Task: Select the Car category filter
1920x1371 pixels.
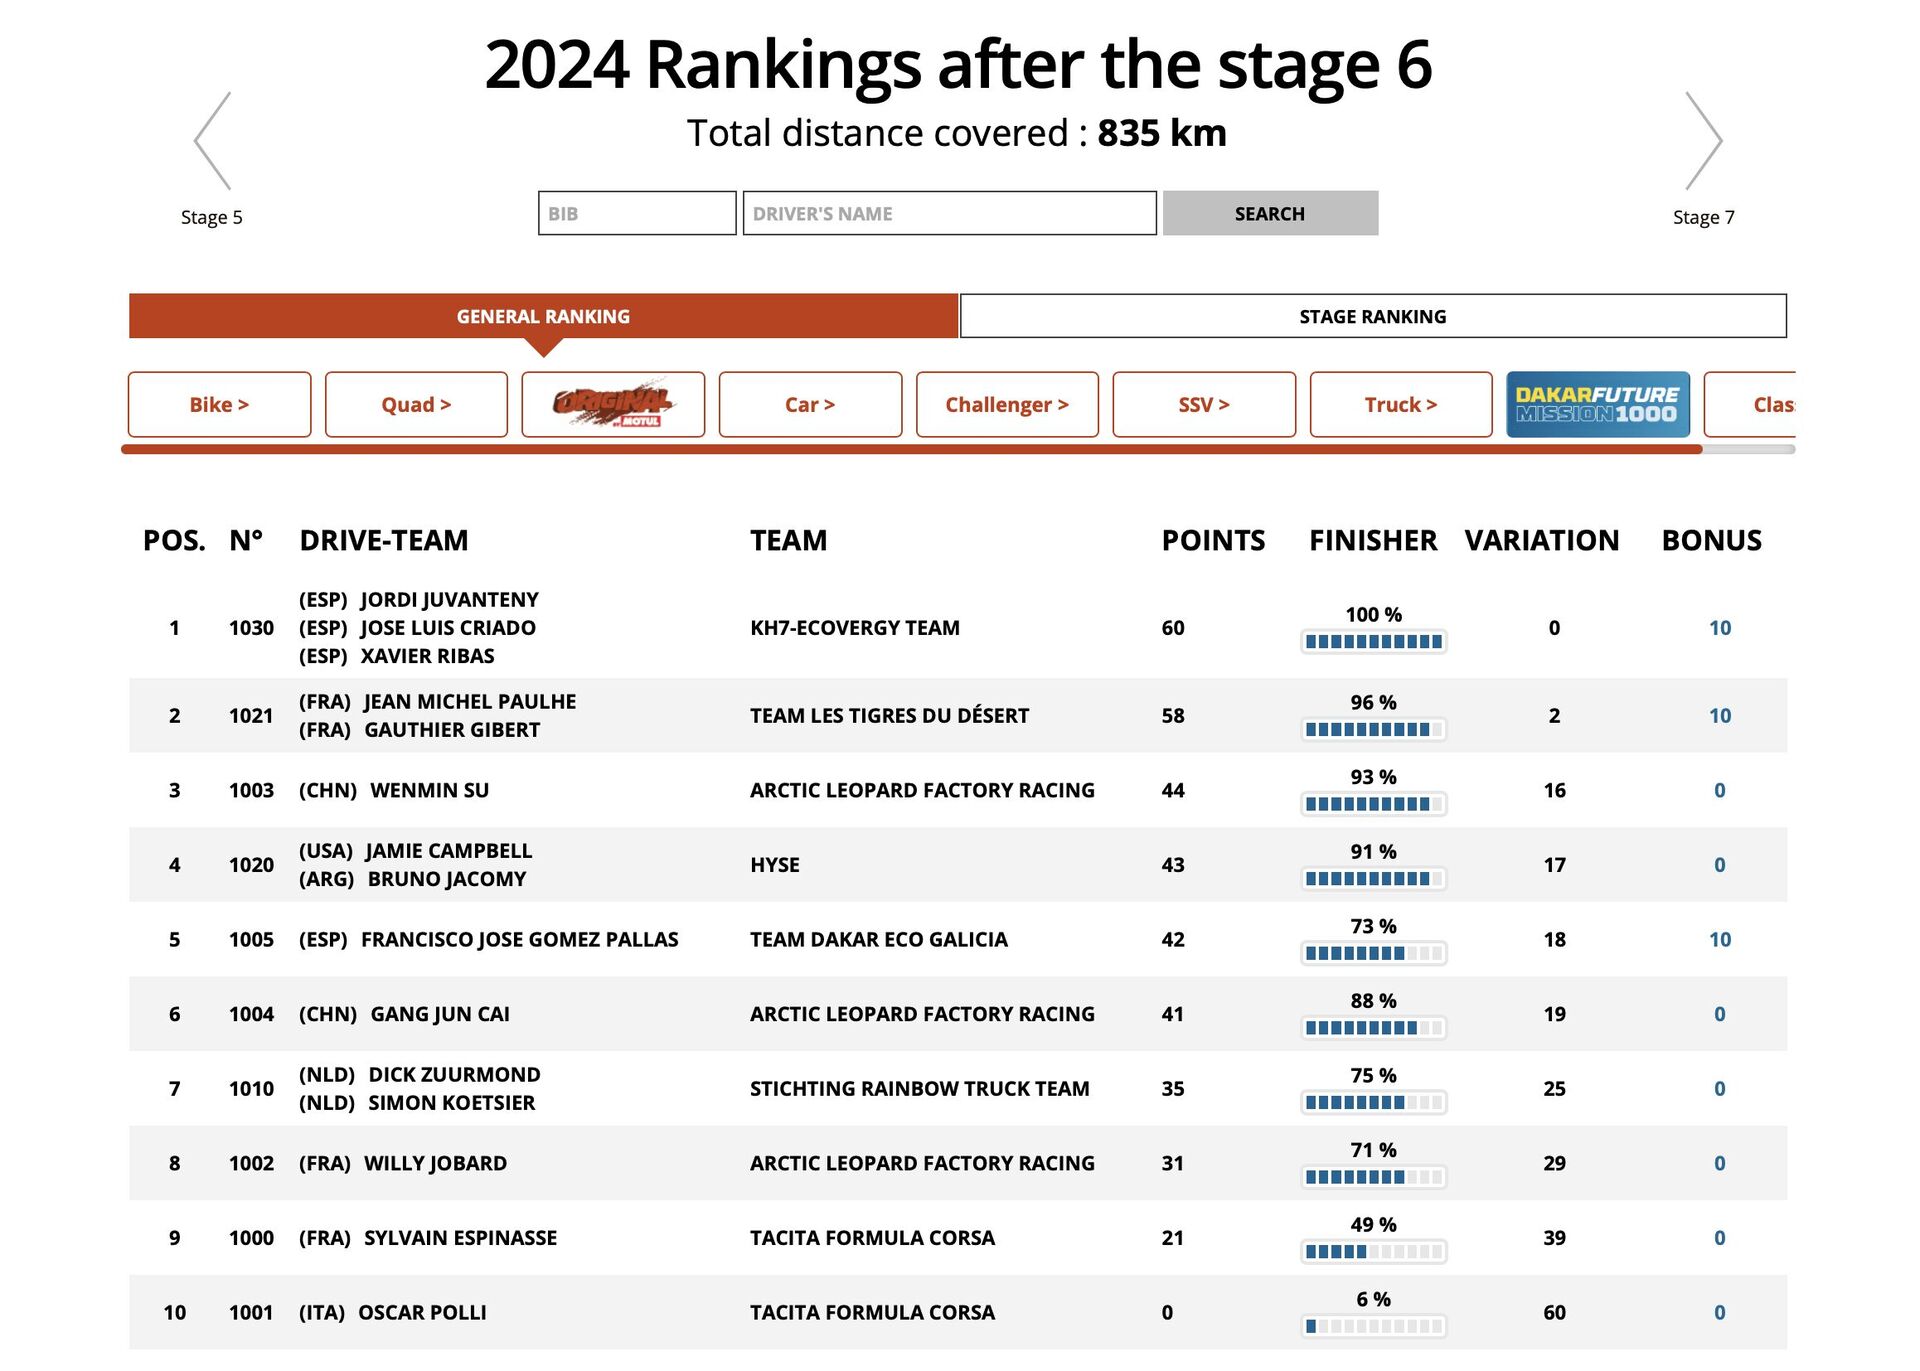Action: 810,404
